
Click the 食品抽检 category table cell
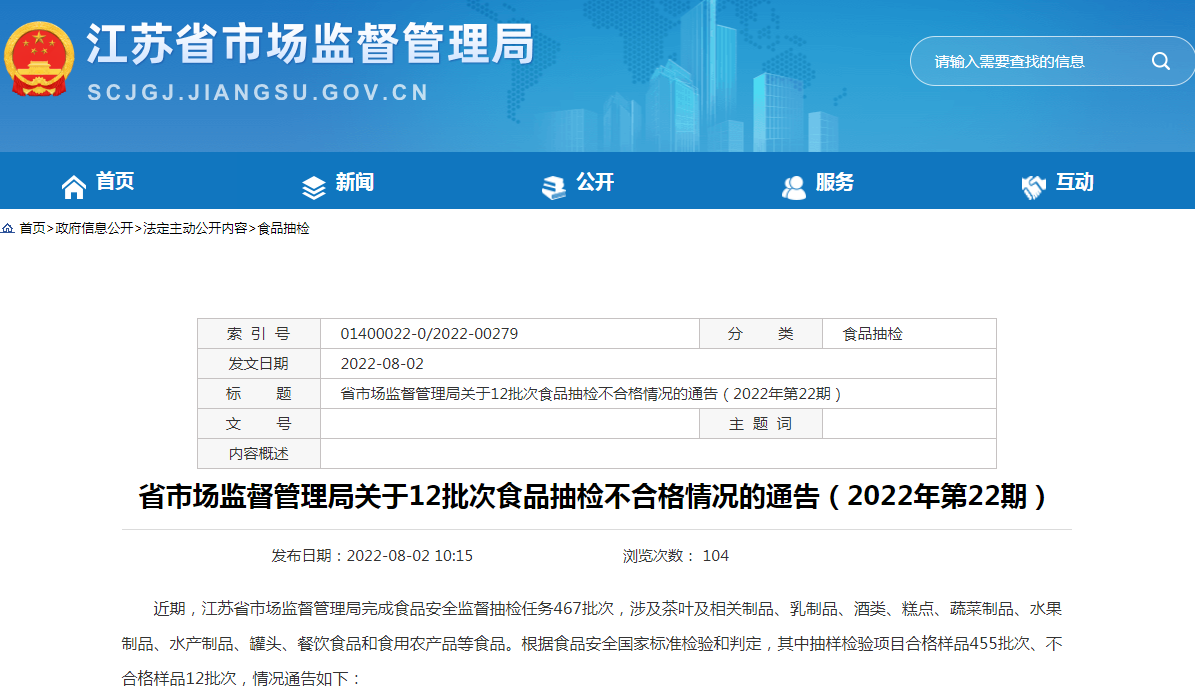click(x=909, y=334)
